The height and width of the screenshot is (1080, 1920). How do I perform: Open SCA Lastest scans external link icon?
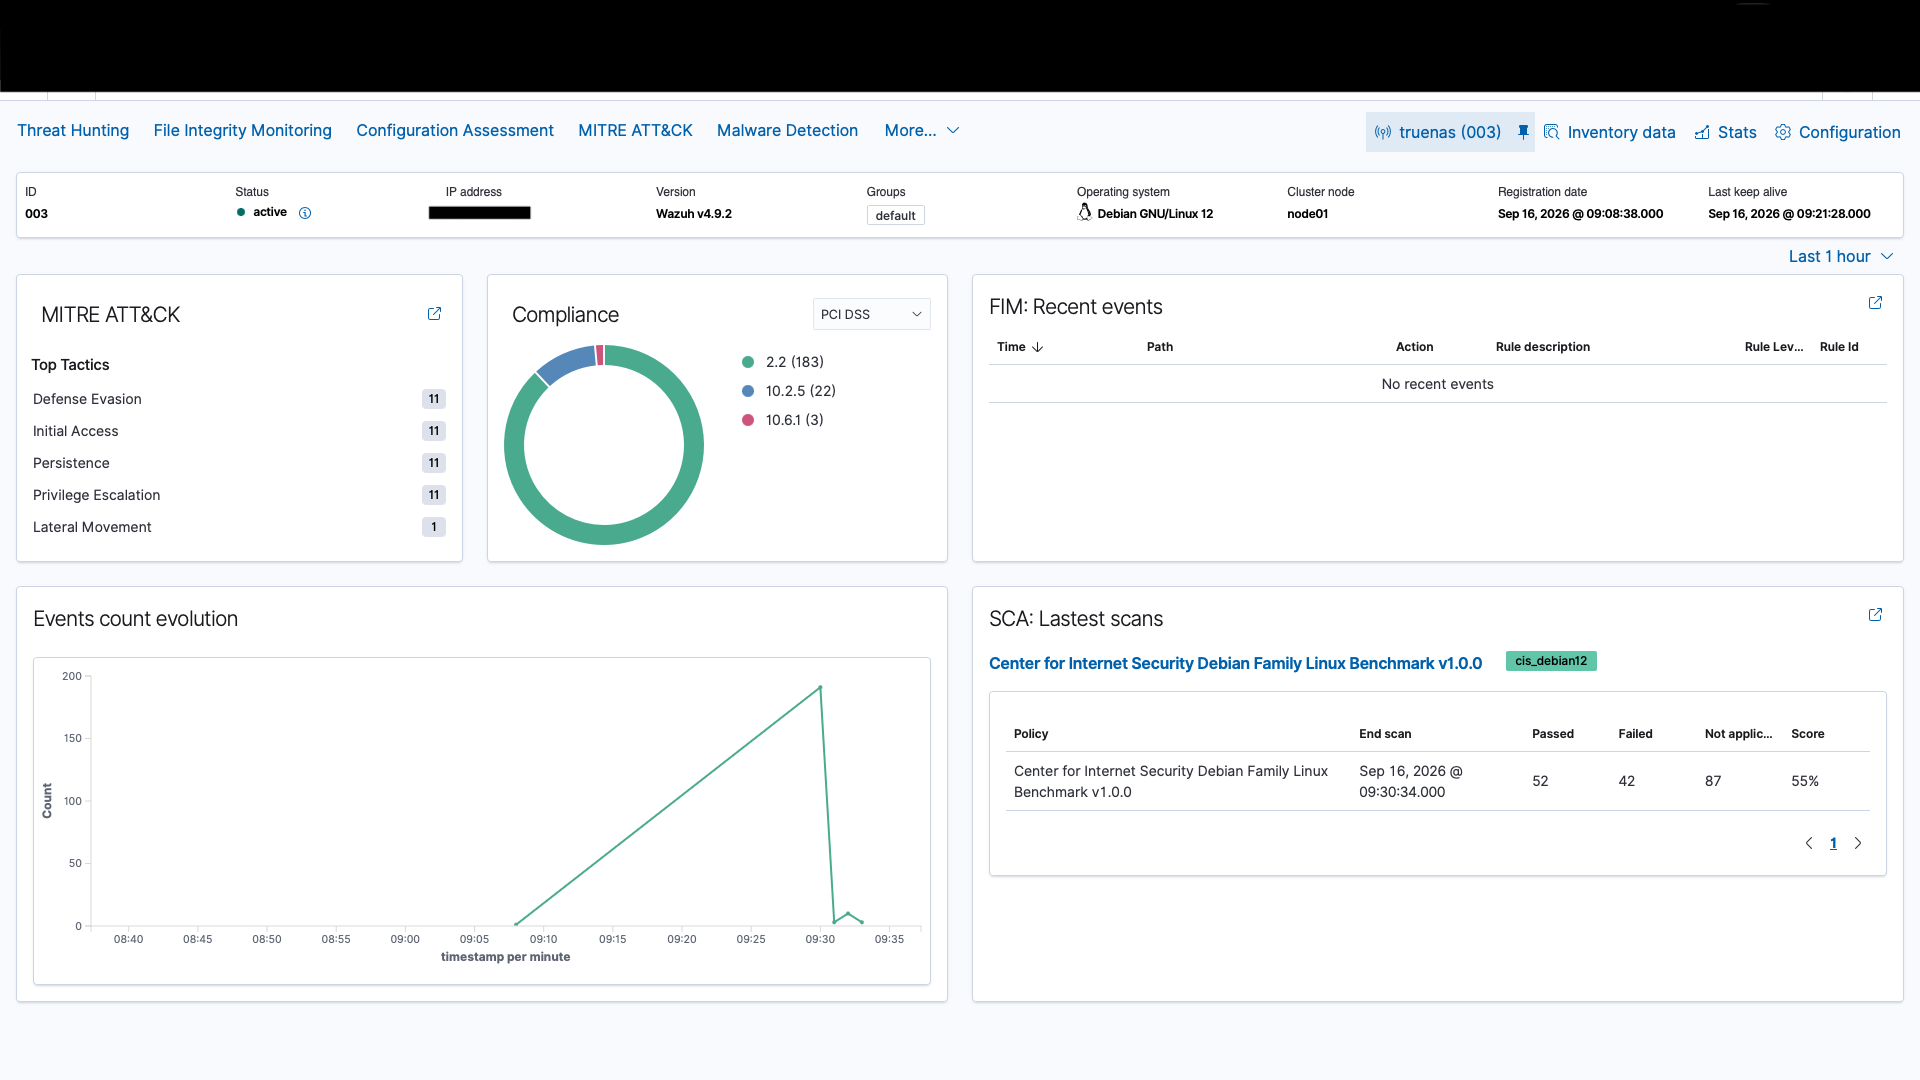pyautogui.click(x=1875, y=615)
